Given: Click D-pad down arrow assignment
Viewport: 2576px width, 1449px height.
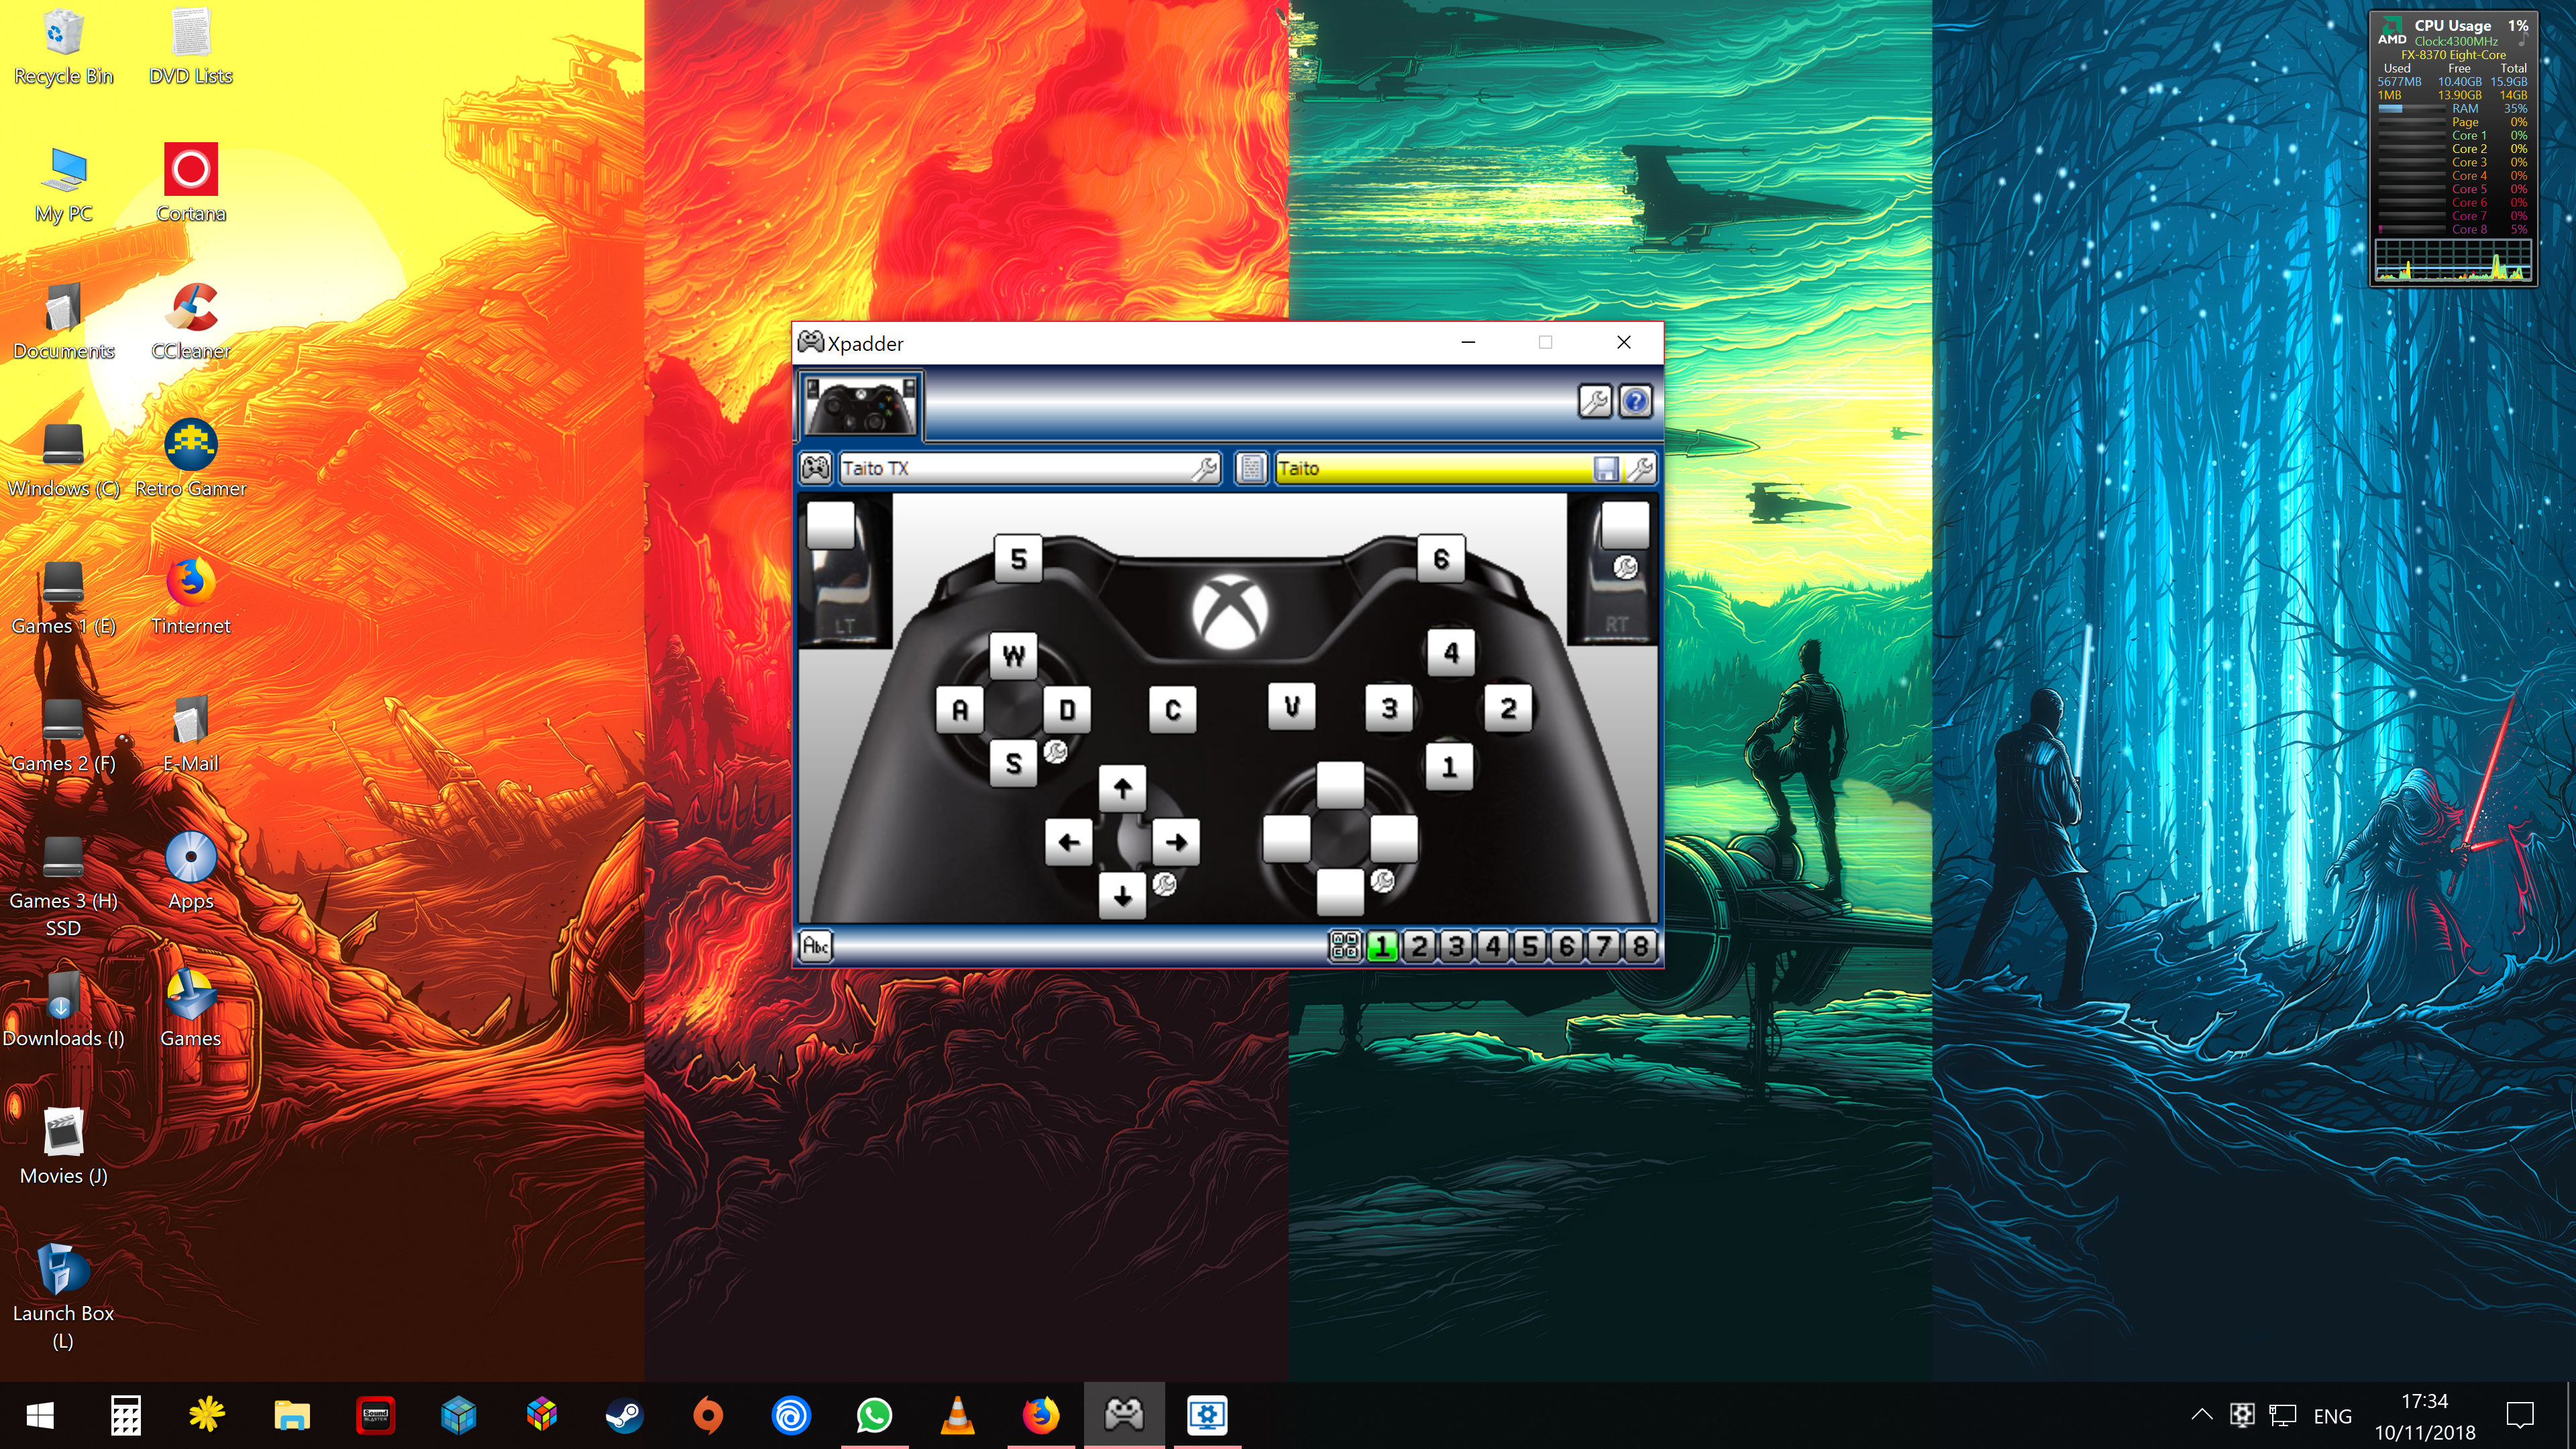Looking at the screenshot, I should (1122, 895).
